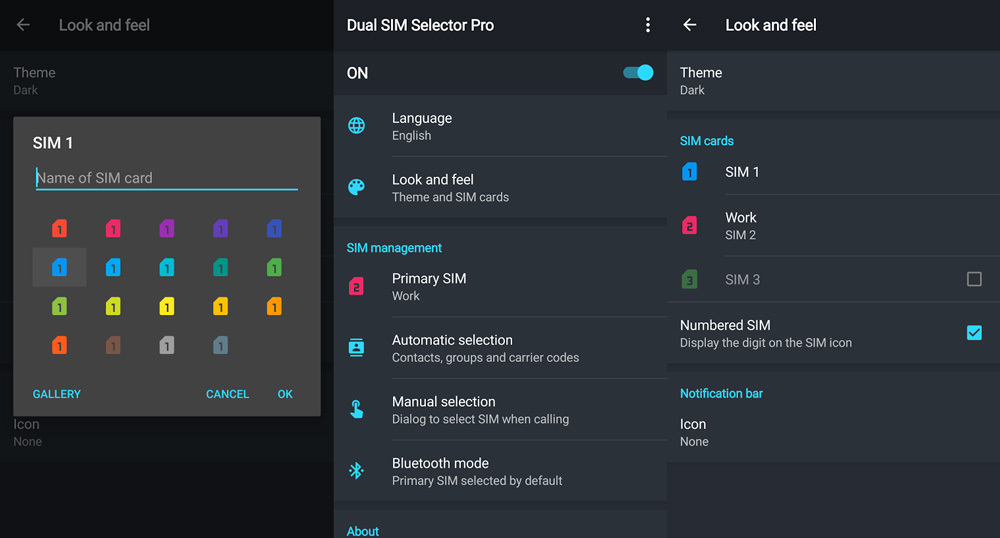Screen dimensions: 1000x538
Task: Enable the SIM 3 checkbox
Action: 974,280
